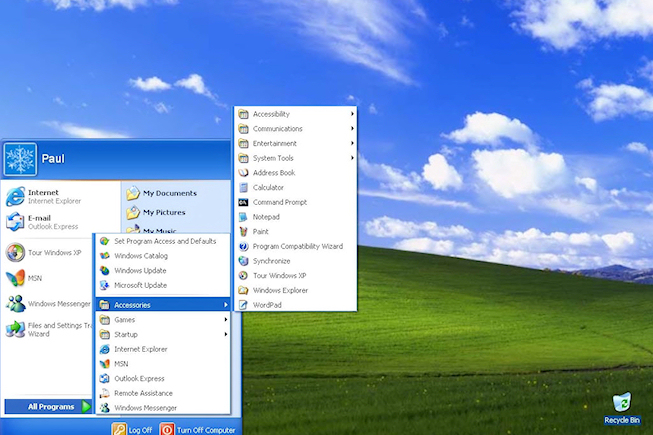Expand the Accessories submenu arrow
The image size is (653, 435).
[226, 305]
